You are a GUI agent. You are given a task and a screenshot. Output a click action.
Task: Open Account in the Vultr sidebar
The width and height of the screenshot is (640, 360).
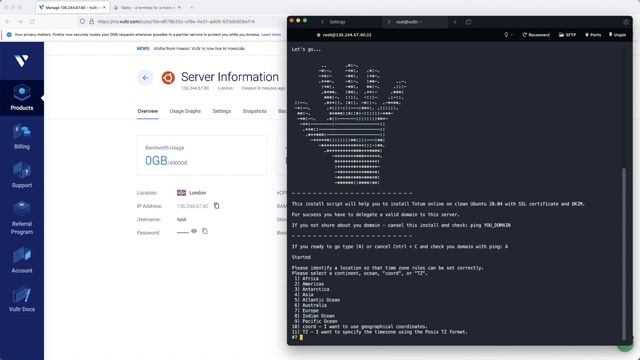click(x=22, y=260)
